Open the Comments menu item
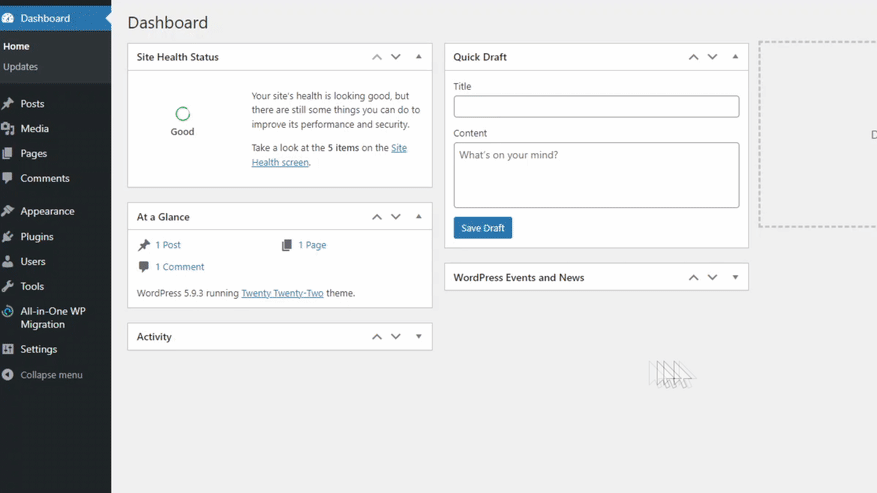 click(x=45, y=179)
